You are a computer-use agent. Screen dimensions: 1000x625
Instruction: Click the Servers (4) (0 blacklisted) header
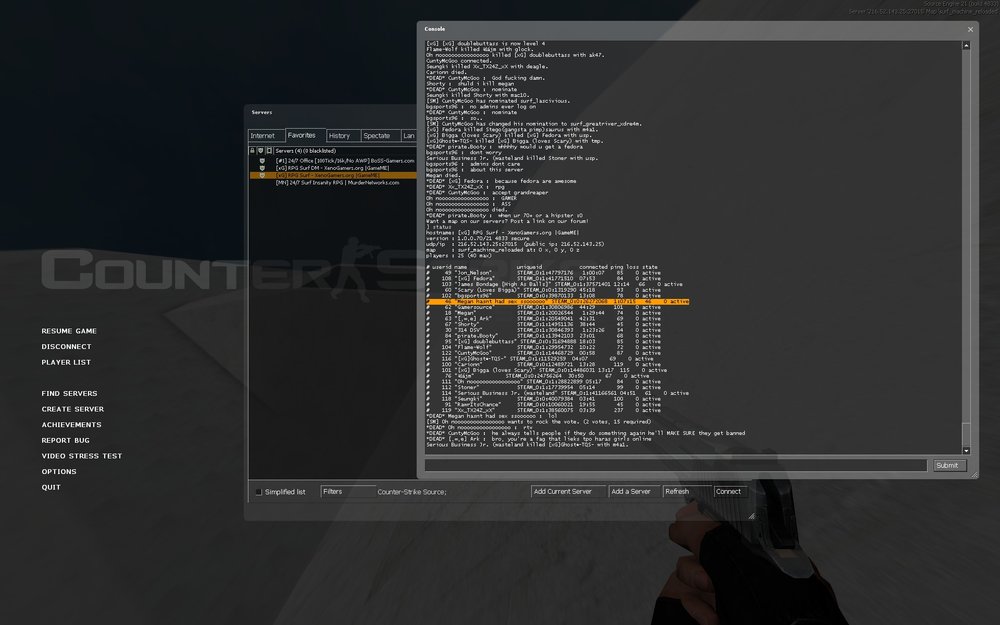(306, 151)
